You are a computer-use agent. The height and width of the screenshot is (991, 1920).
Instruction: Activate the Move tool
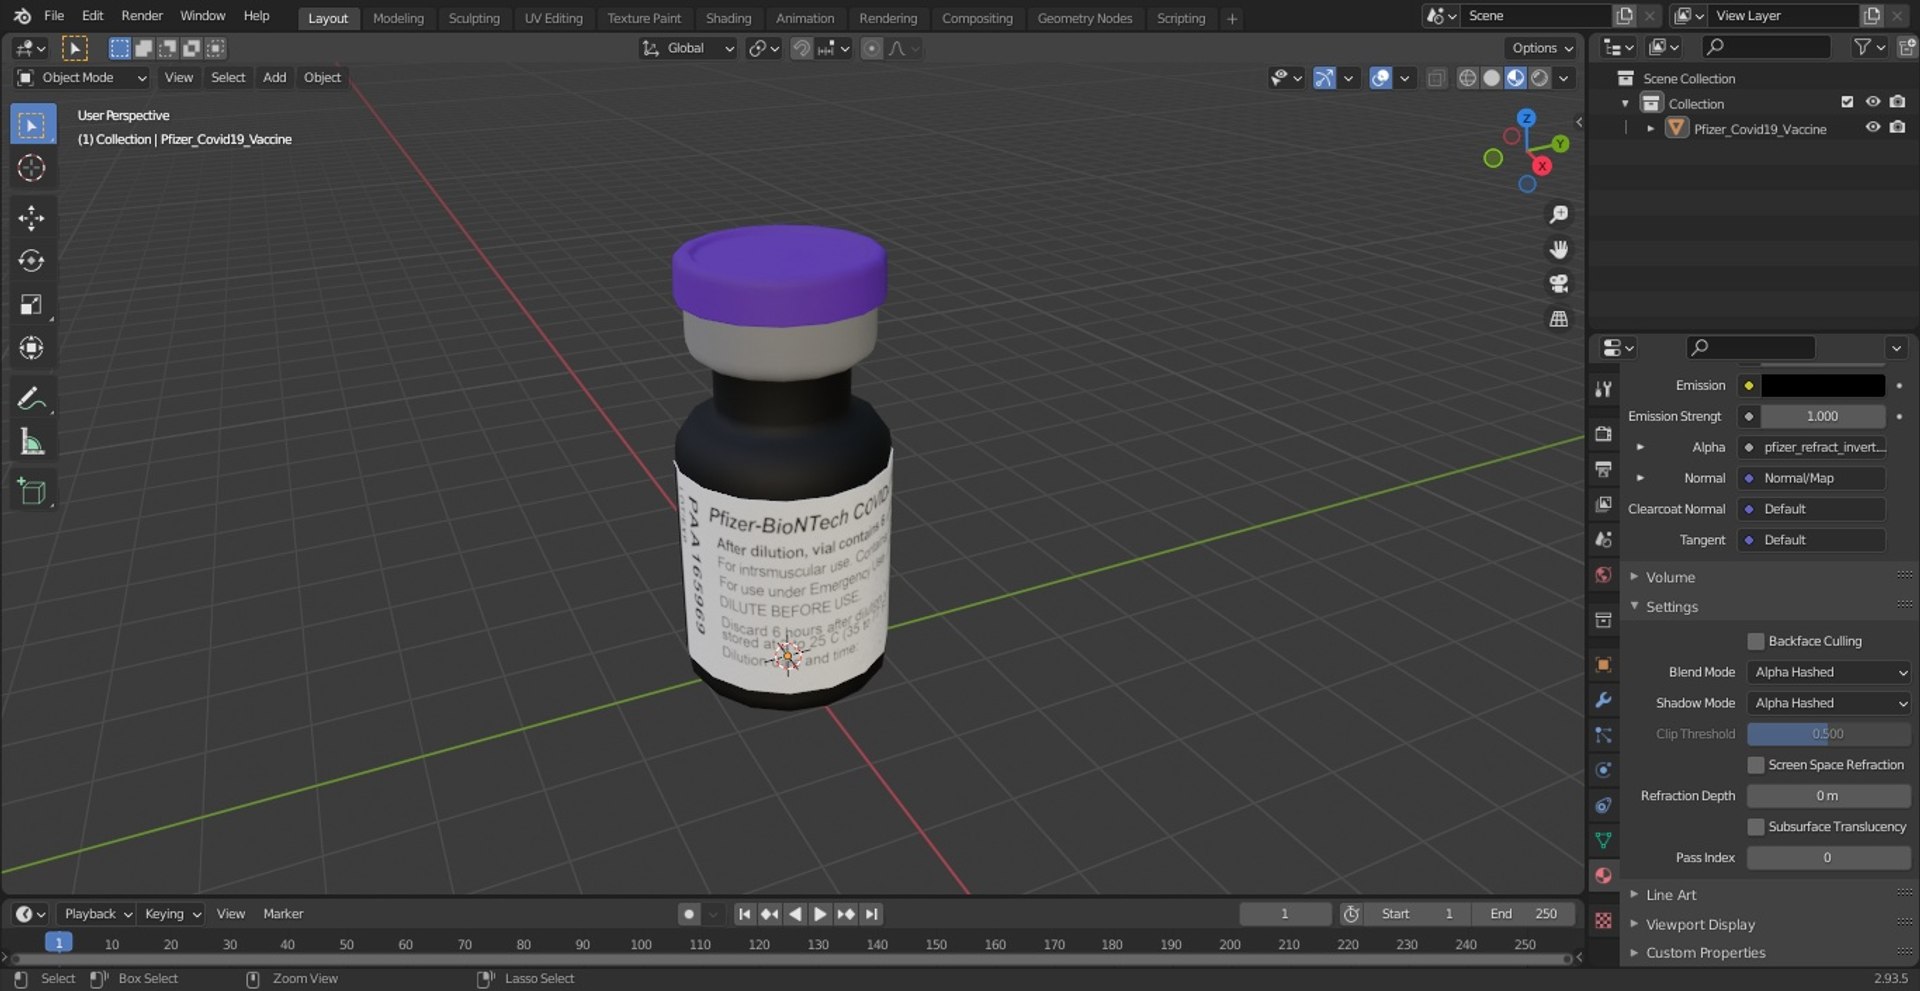pos(31,218)
